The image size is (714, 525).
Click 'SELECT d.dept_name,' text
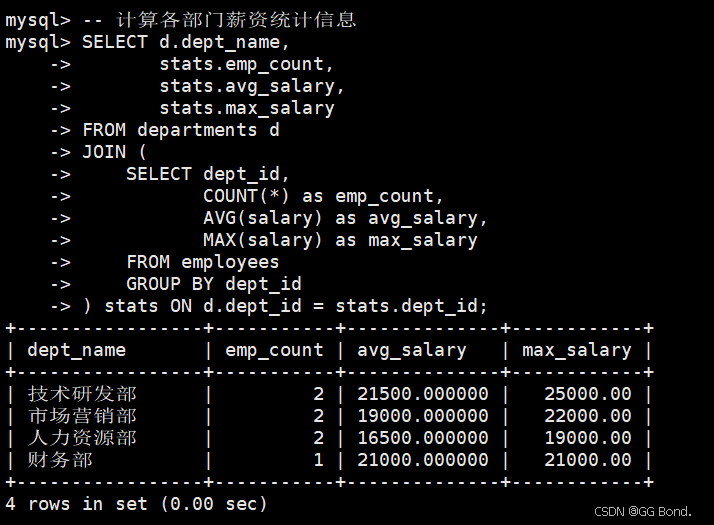[185, 42]
